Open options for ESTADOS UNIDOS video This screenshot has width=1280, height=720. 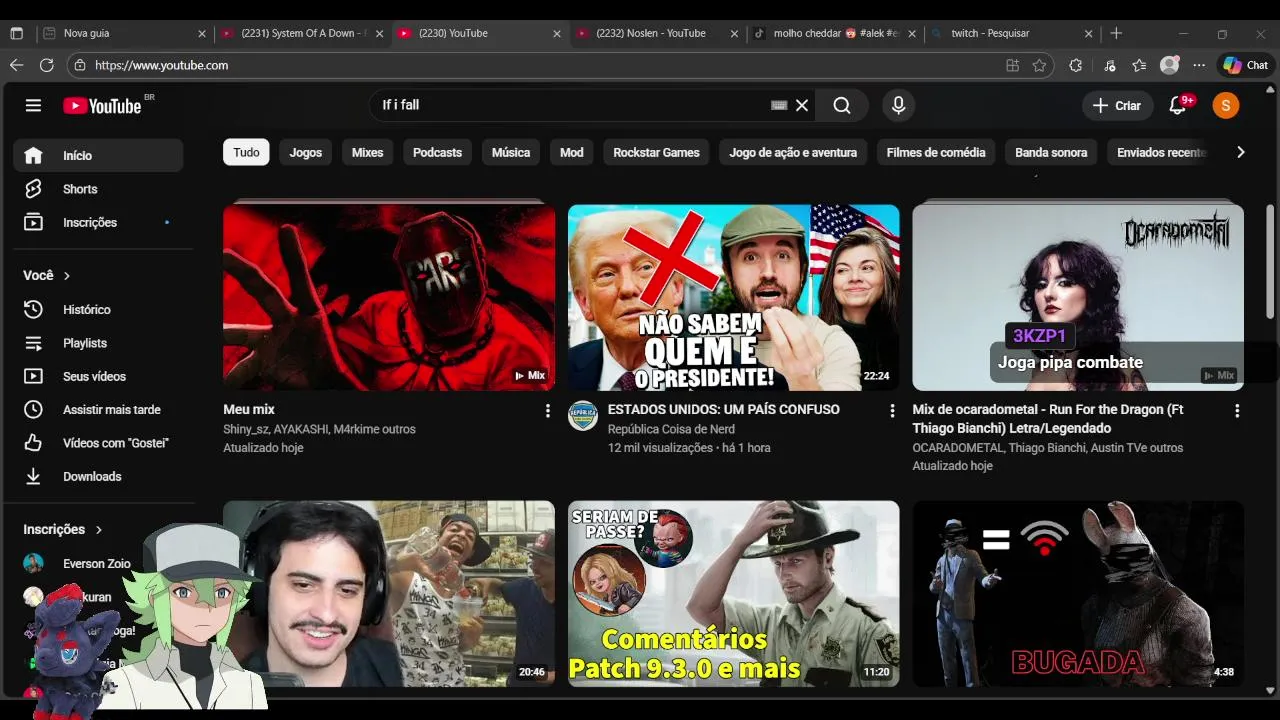[x=892, y=411]
